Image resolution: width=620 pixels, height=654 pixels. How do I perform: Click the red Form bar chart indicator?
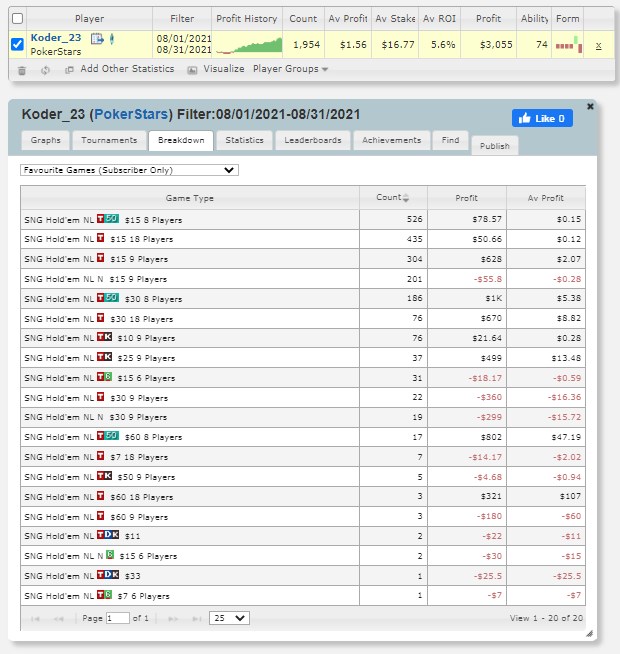coord(569,45)
